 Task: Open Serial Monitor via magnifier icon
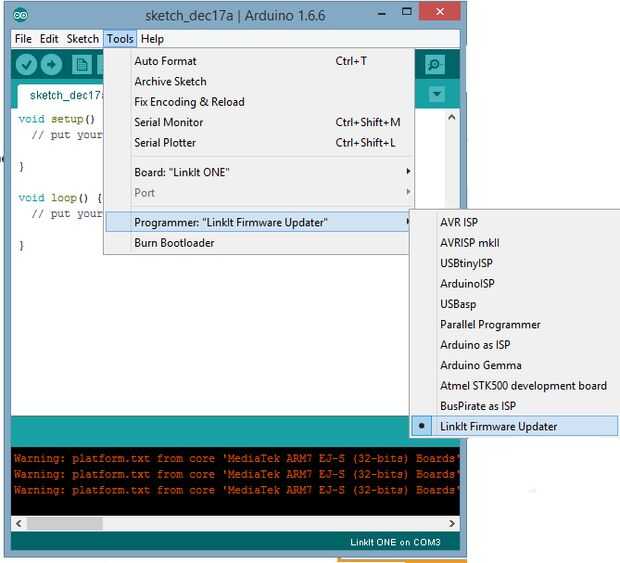434,65
